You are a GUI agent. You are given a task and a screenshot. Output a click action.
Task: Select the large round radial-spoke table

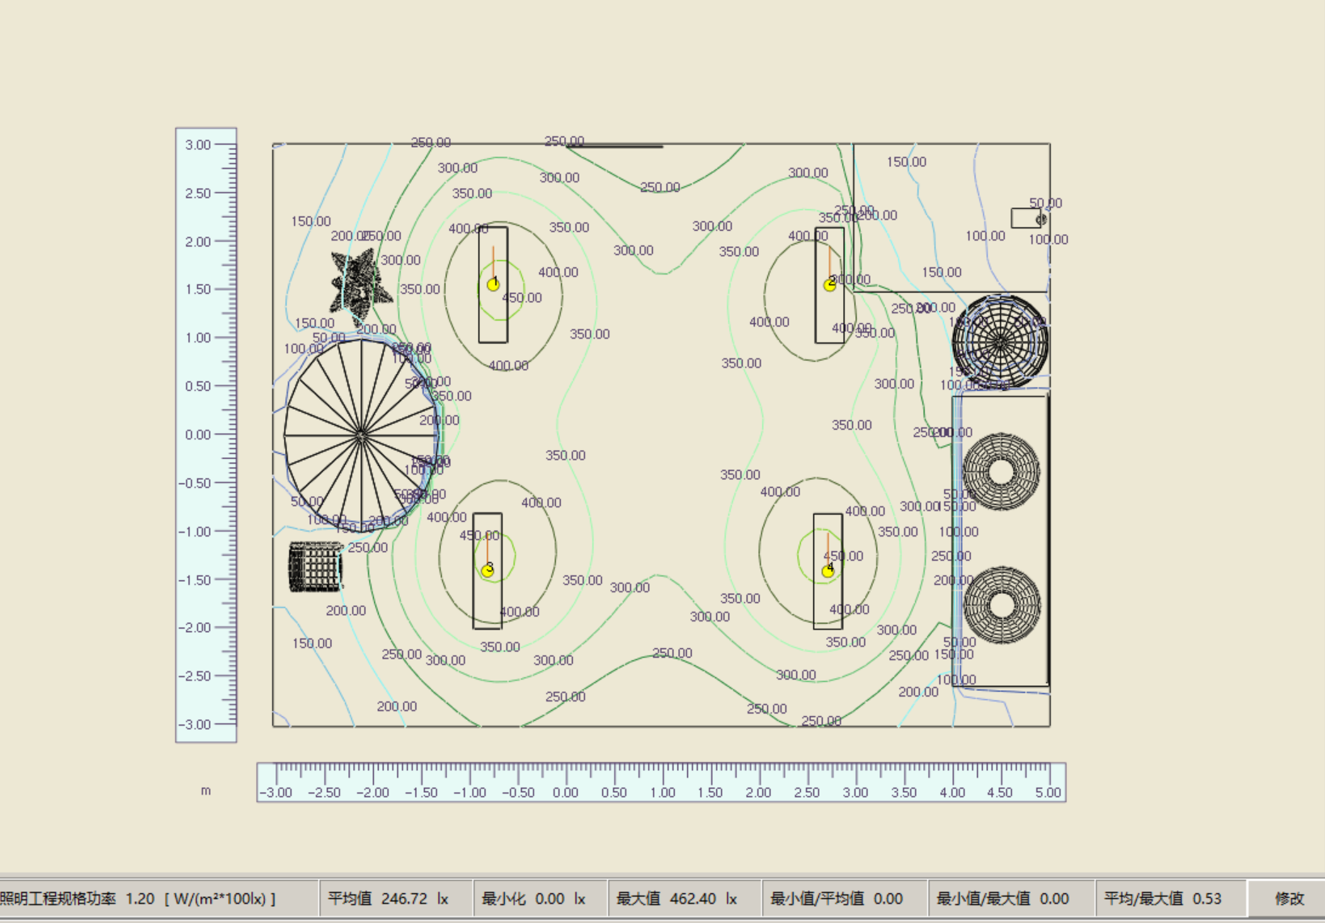361,435
